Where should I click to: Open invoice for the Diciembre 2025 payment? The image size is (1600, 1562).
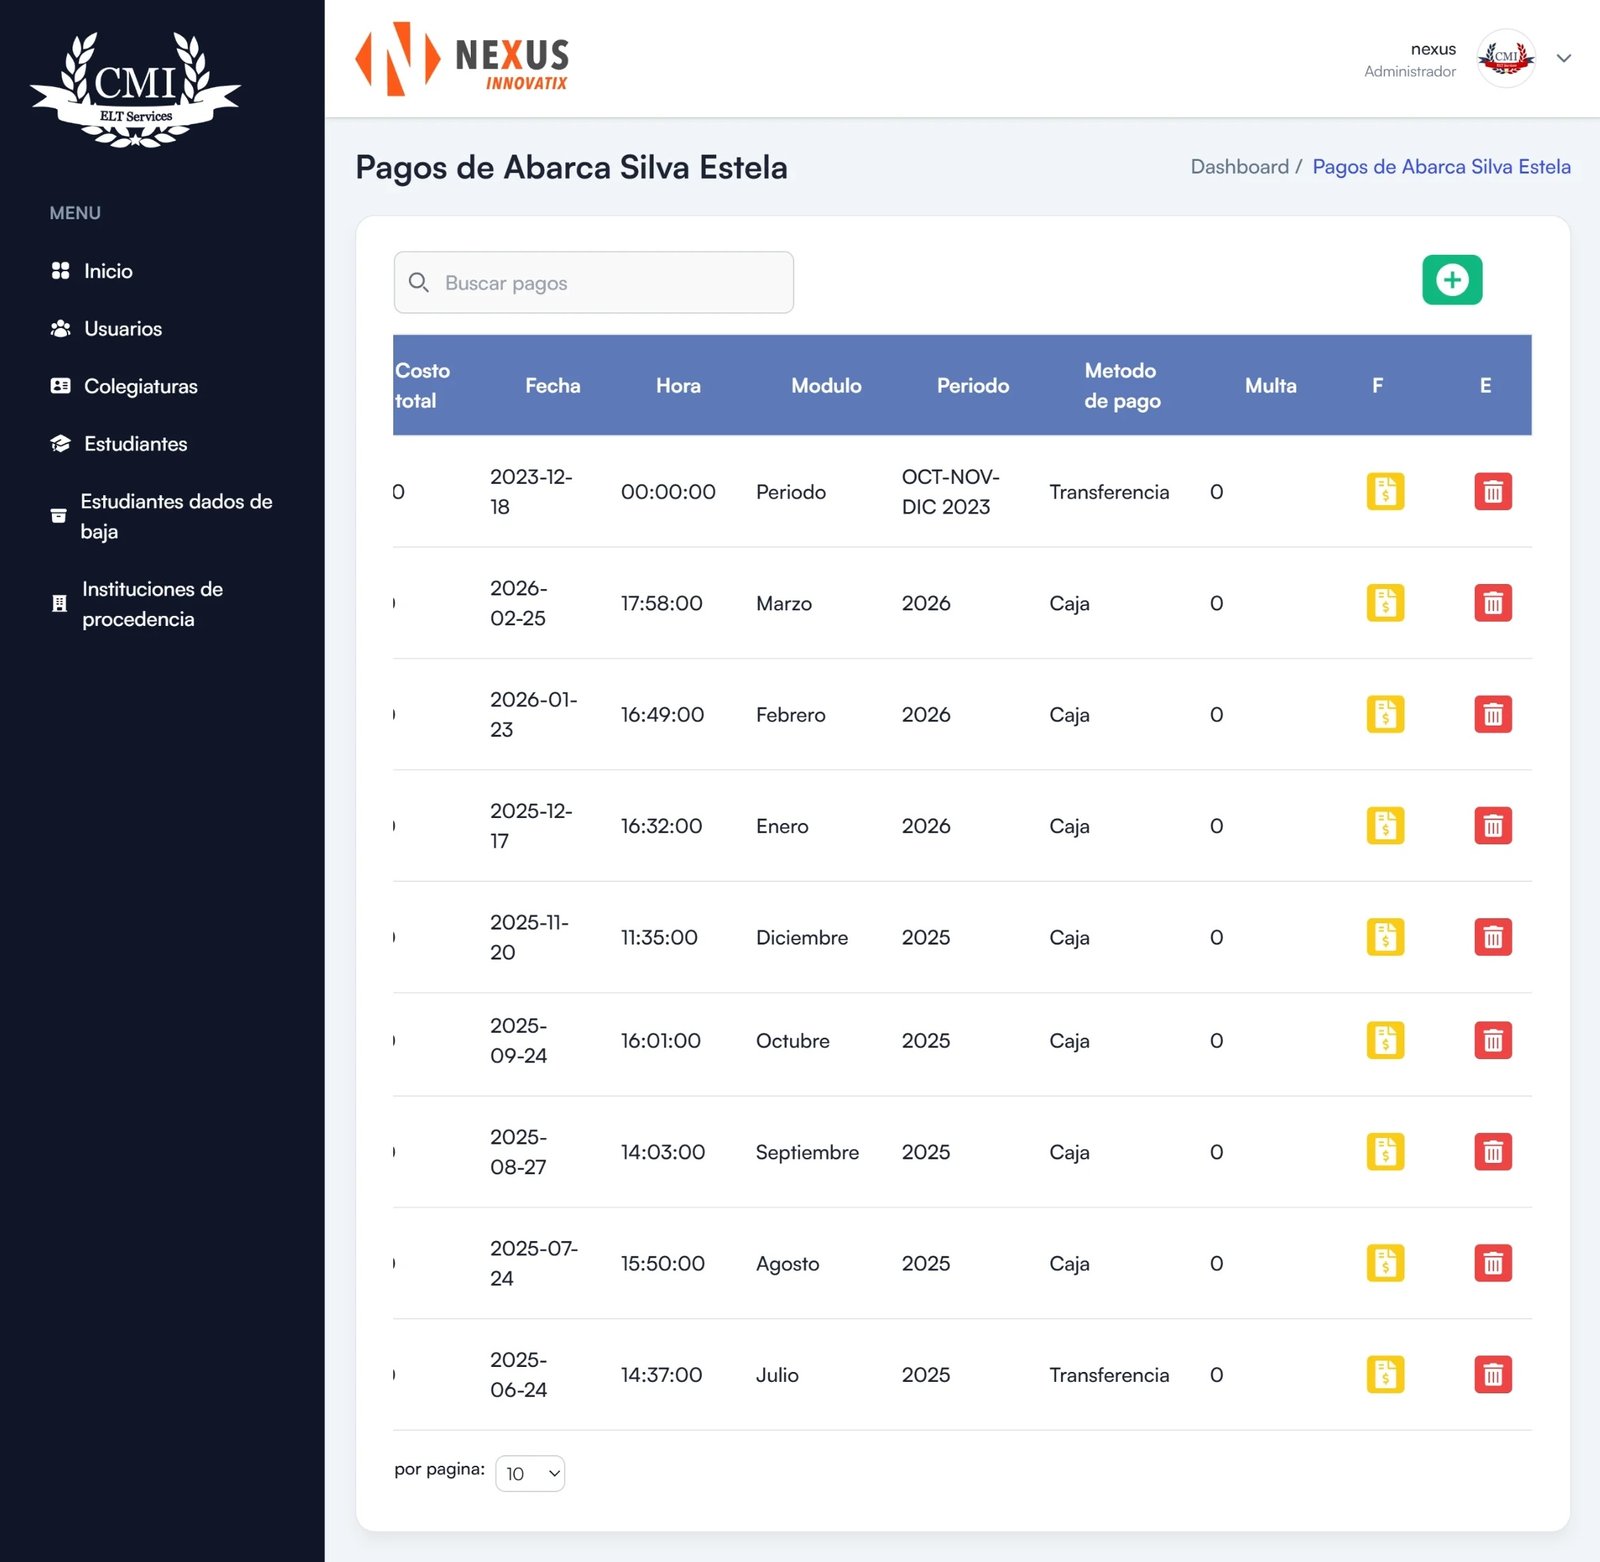1385,937
